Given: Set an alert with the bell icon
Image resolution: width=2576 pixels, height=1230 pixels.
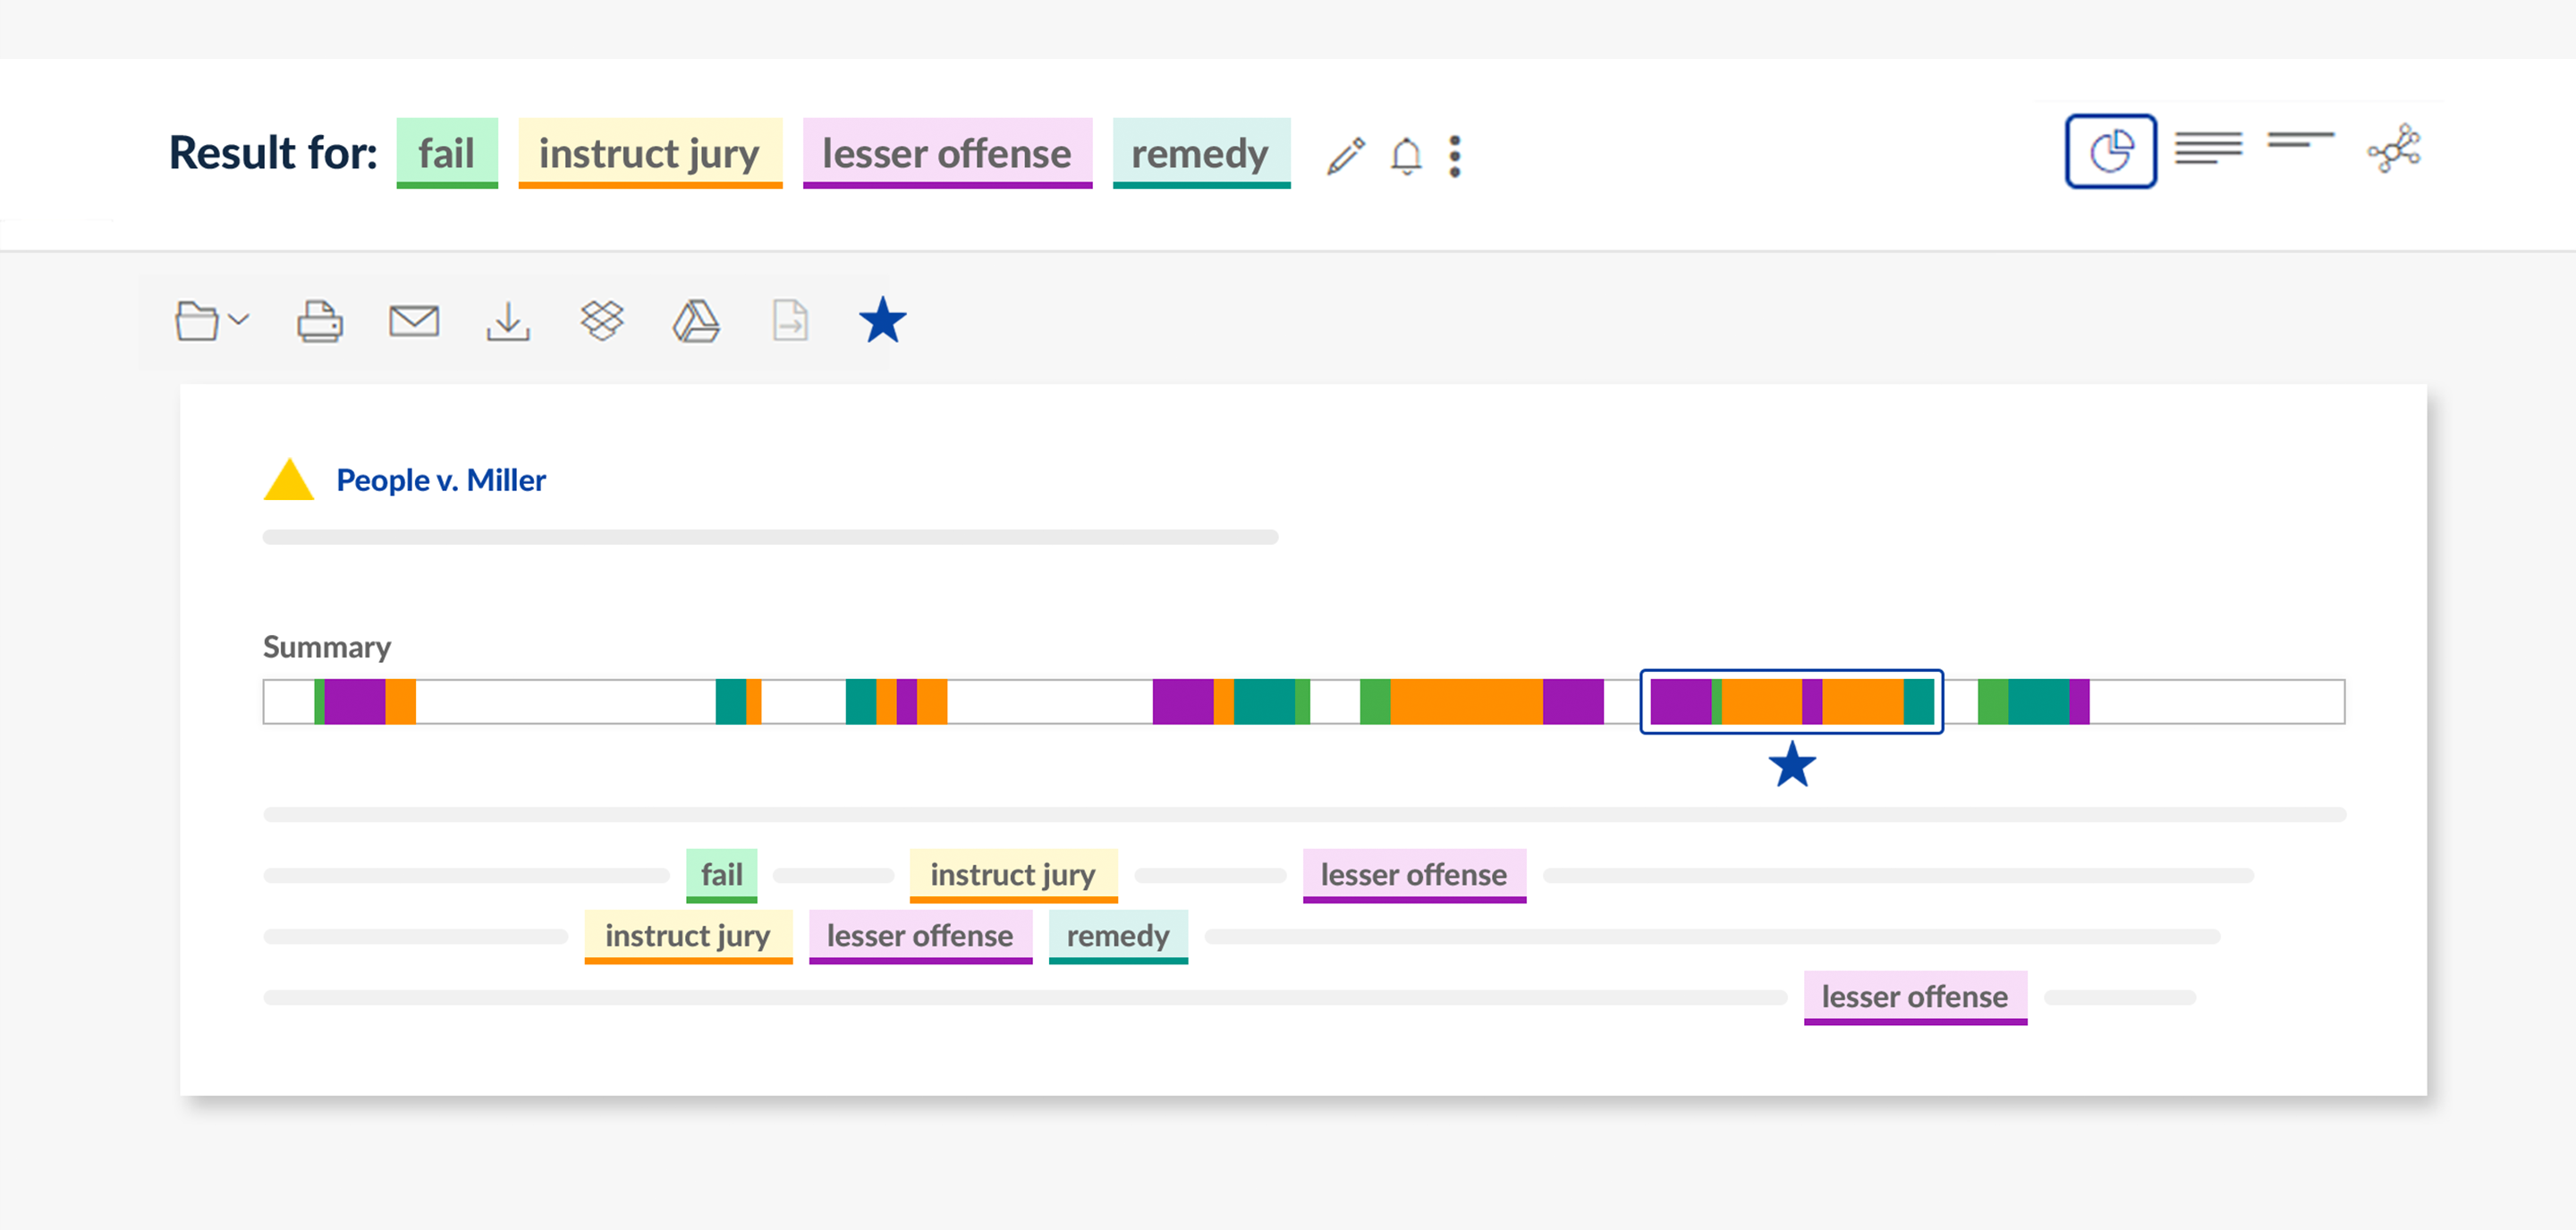Looking at the screenshot, I should tap(1406, 156).
